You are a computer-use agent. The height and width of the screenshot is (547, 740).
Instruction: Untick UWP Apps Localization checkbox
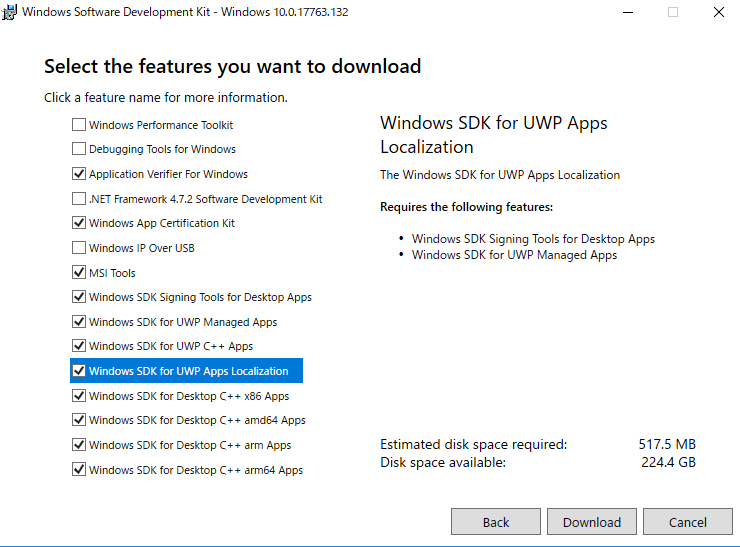tap(79, 371)
